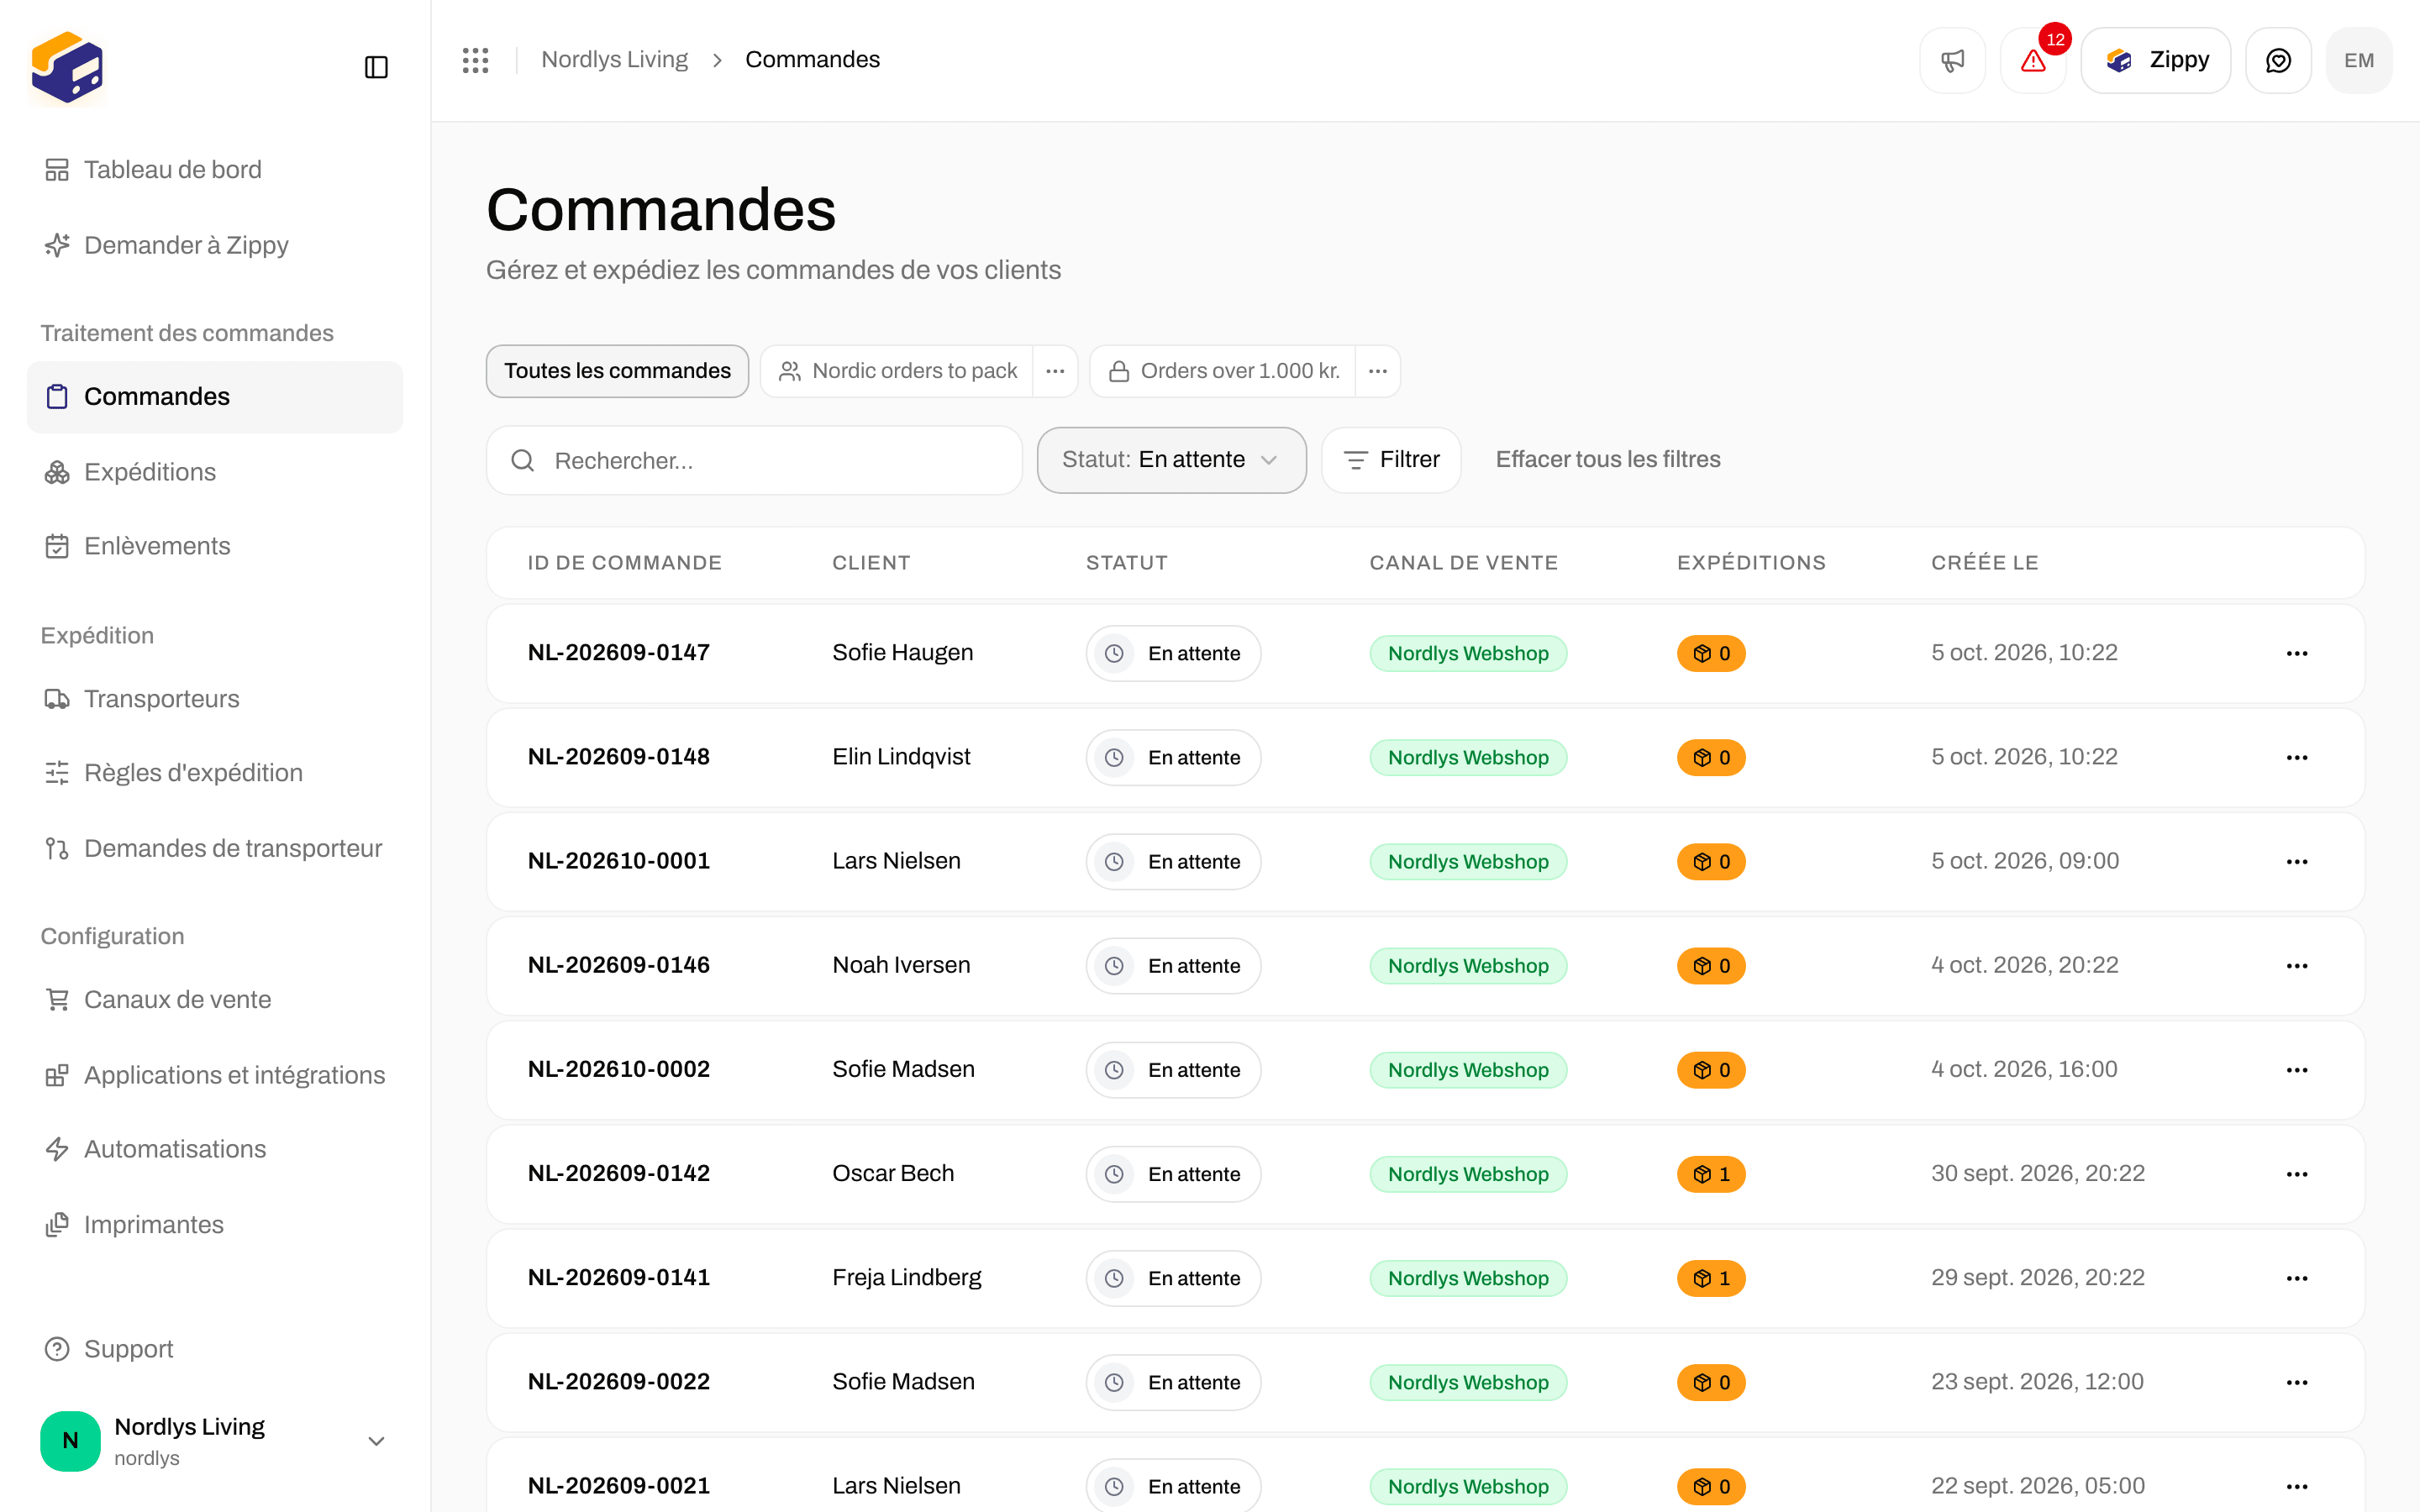The image size is (2420, 1512).
Task: Open options for Orders over 1.000 kr.
Action: tap(1378, 371)
